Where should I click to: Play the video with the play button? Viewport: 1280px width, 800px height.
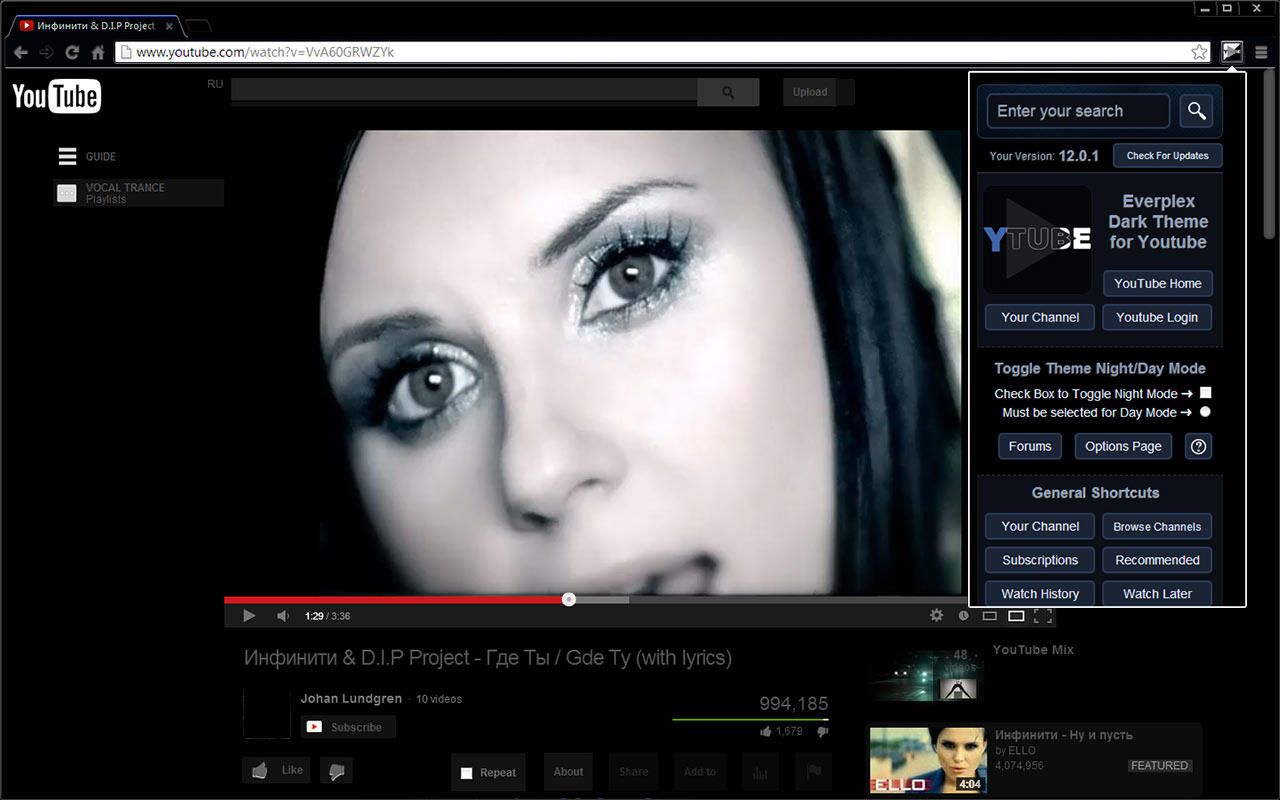(249, 616)
